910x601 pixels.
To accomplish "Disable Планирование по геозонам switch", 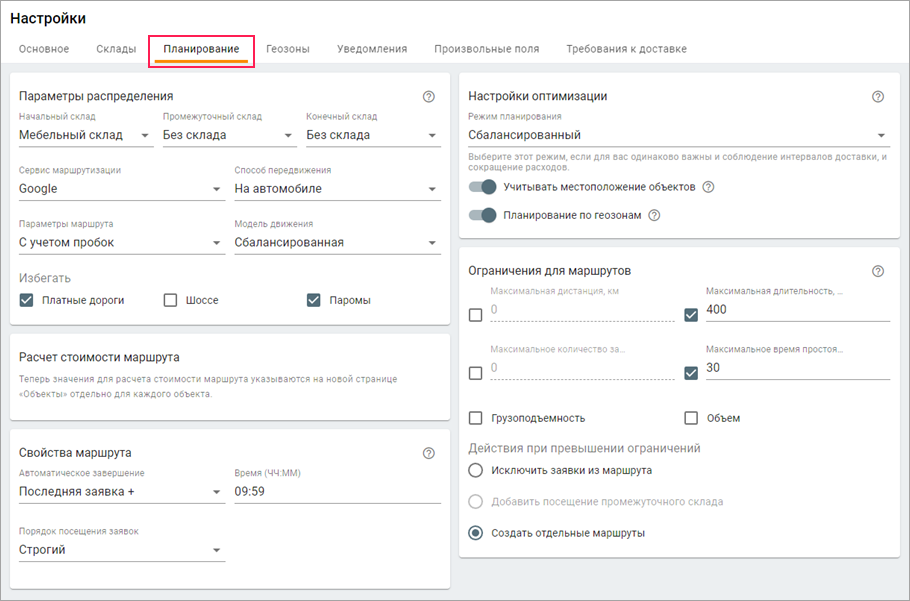I will coord(483,215).
